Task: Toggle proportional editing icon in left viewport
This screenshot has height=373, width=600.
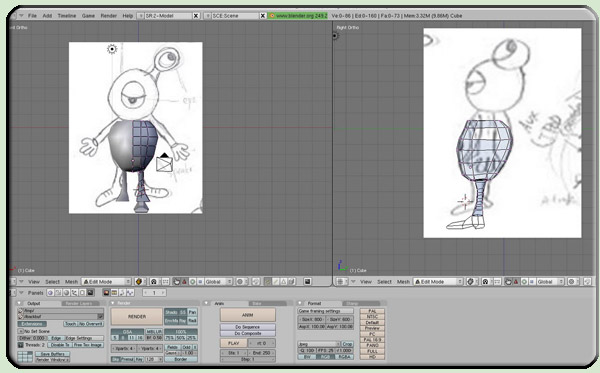Action: tap(256, 282)
